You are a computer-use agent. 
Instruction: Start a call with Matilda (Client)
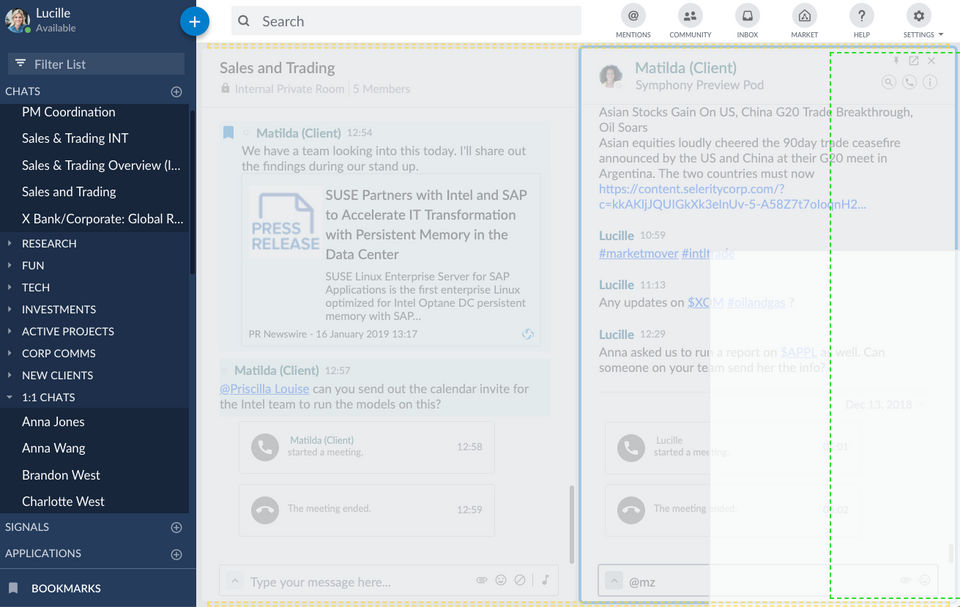coord(909,82)
